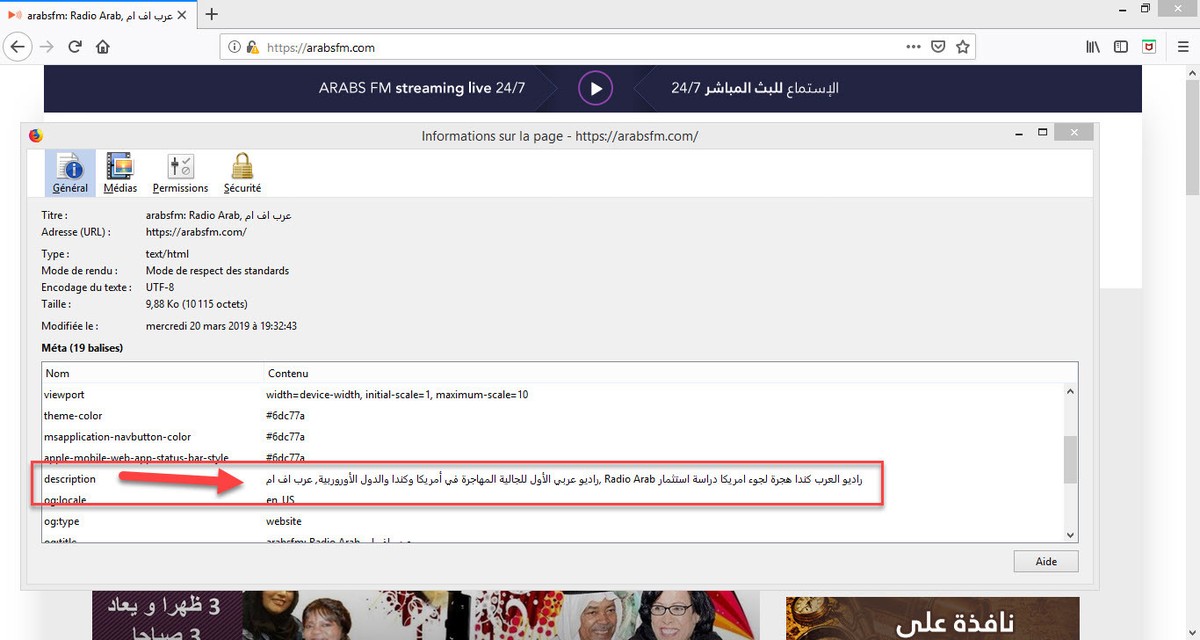Viewport: 1200px width, 640px height.
Task: Open a new browser tab
Action: click(211, 14)
